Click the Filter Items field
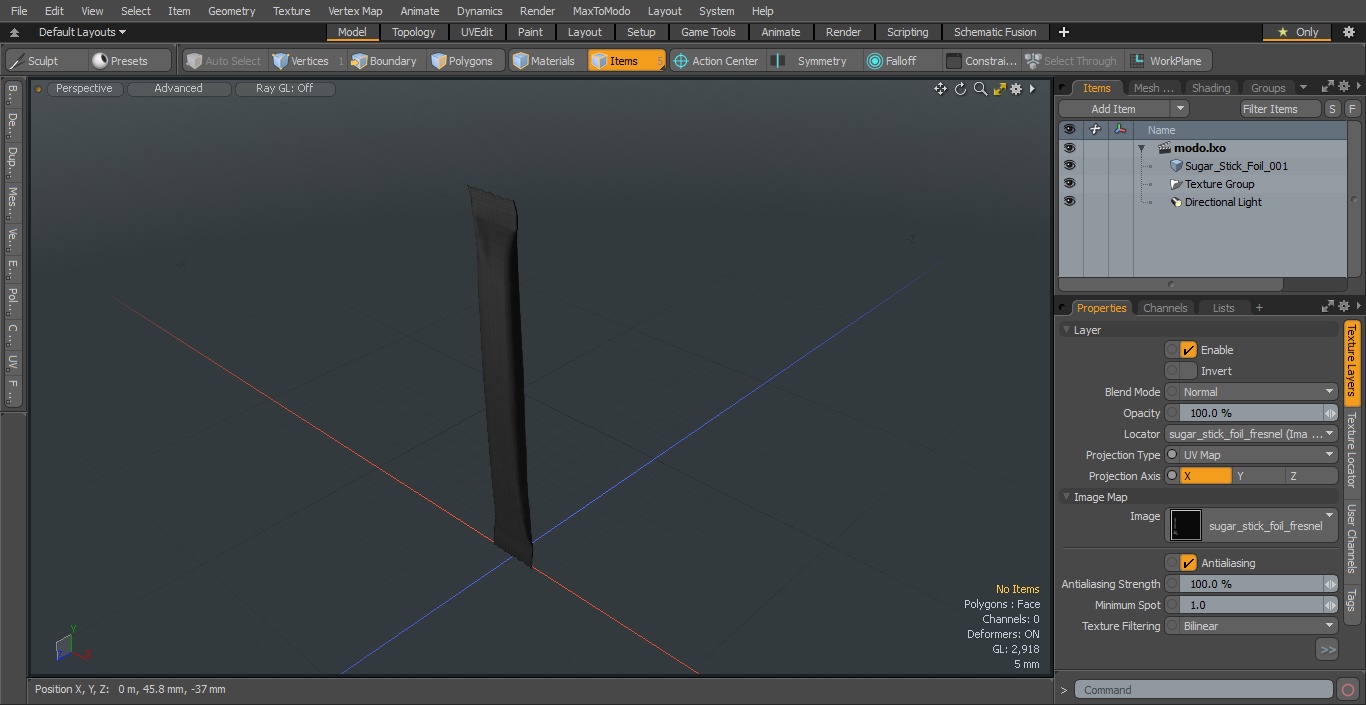Viewport: 1366px width, 705px height. tap(1280, 109)
